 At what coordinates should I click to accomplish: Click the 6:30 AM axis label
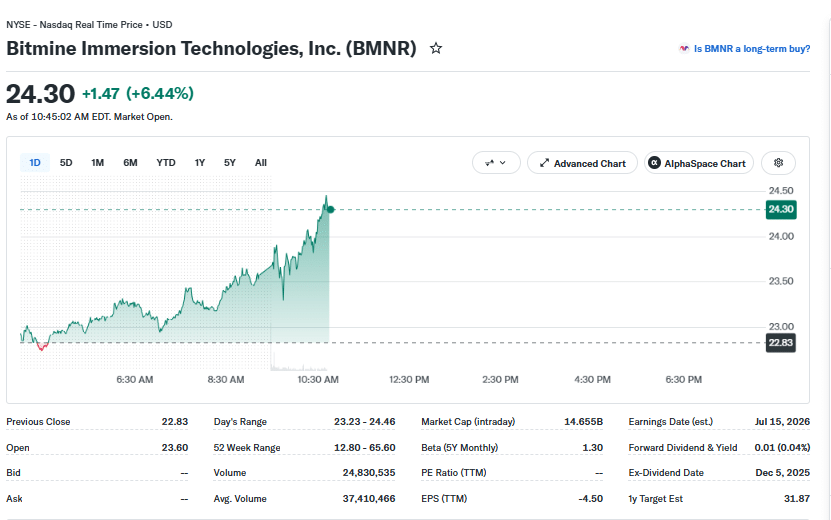pyautogui.click(x=135, y=380)
